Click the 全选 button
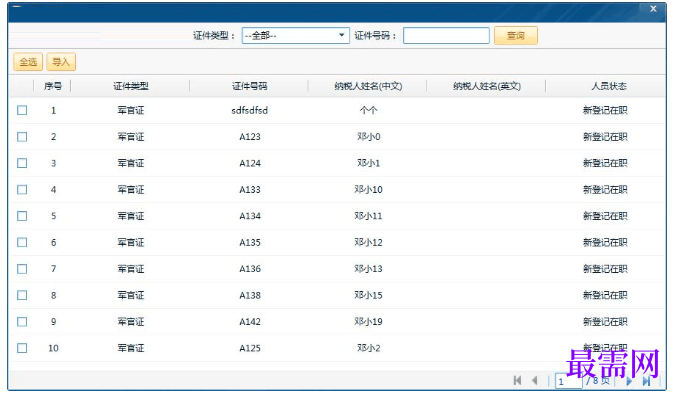The width and height of the screenshot is (678, 395). click(28, 62)
